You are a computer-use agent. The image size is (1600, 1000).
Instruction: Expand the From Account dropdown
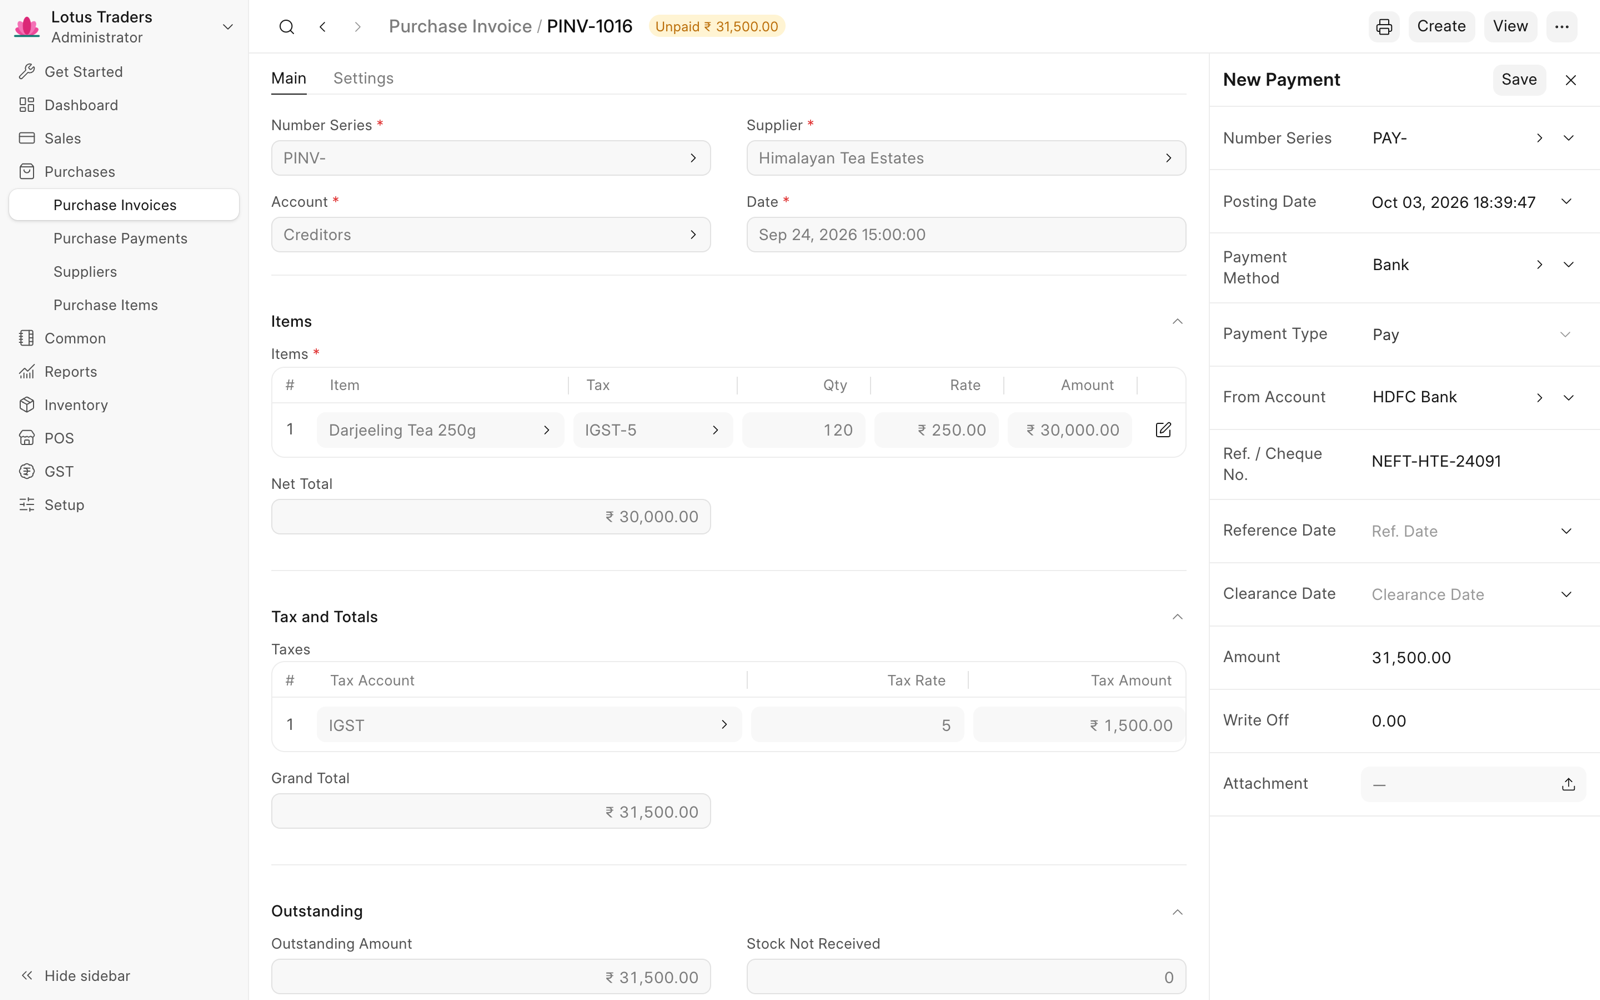click(x=1568, y=398)
